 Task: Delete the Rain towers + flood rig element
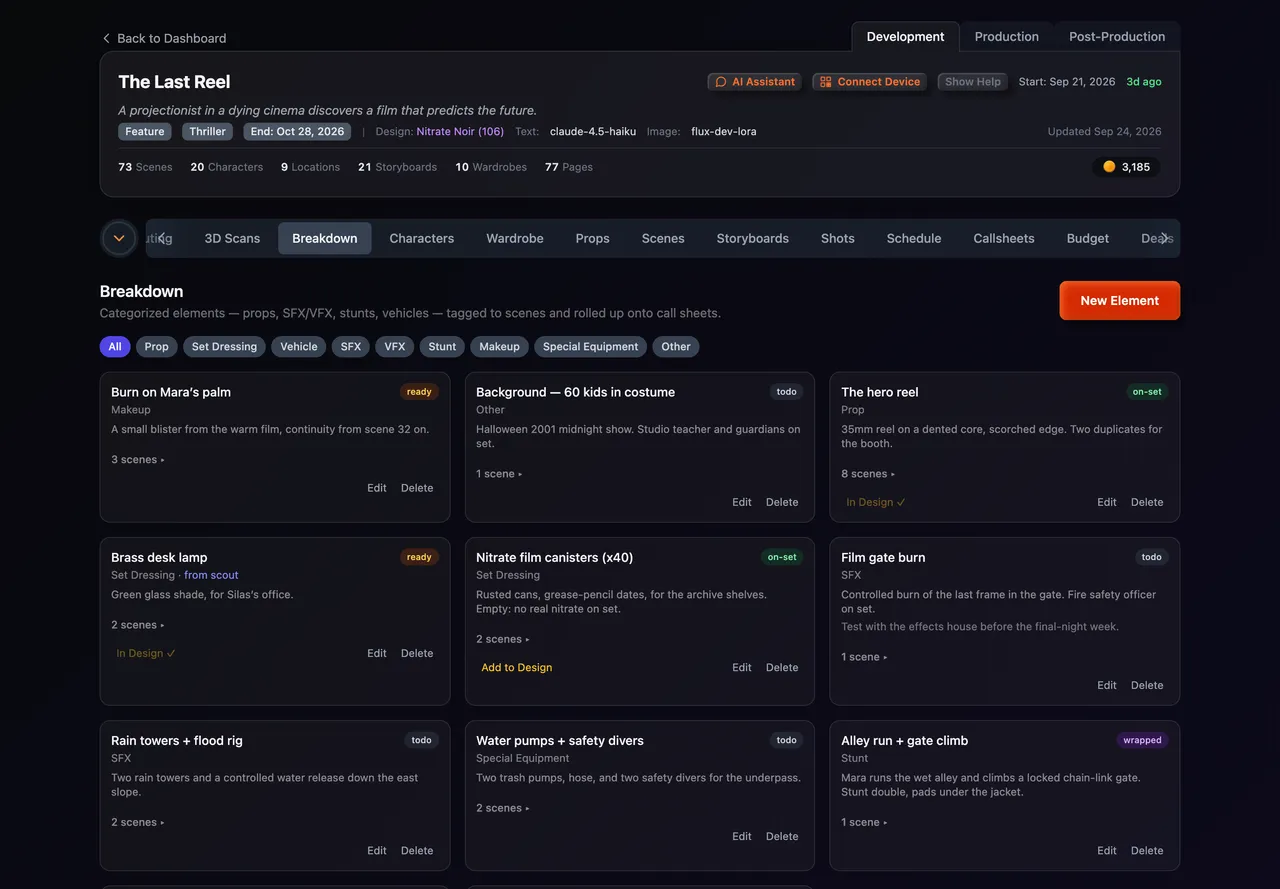click(x=417, y=851)
